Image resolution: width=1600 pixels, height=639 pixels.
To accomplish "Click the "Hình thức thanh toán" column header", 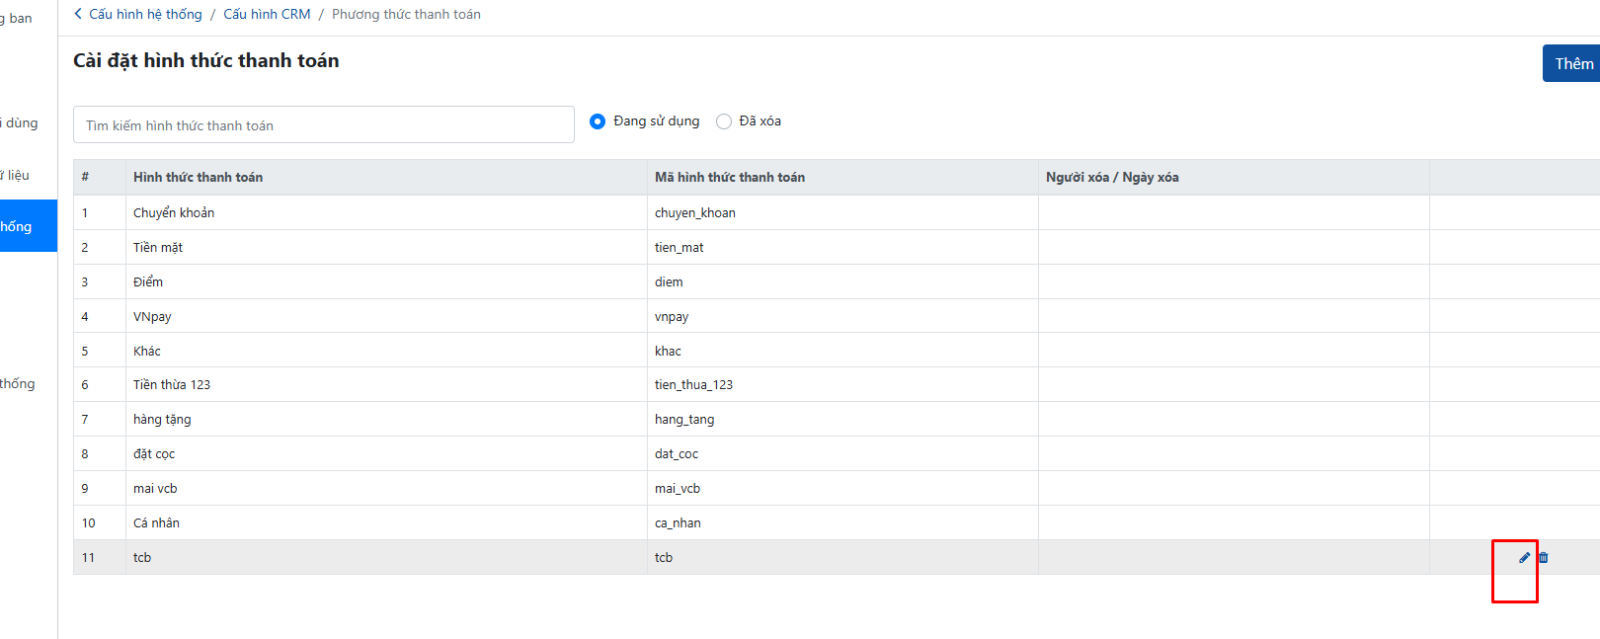I will coord(198,177).
